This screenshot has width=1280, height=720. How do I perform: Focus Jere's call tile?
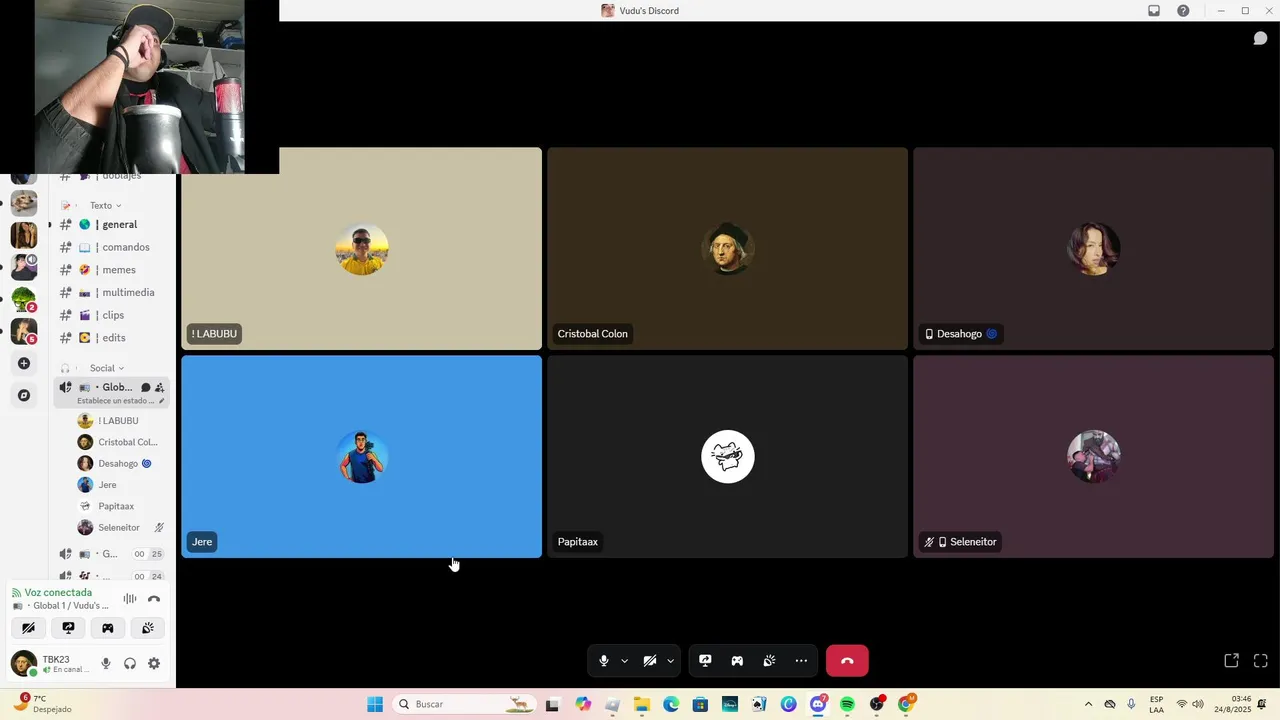pyautogui.click(x=361, y=457)
